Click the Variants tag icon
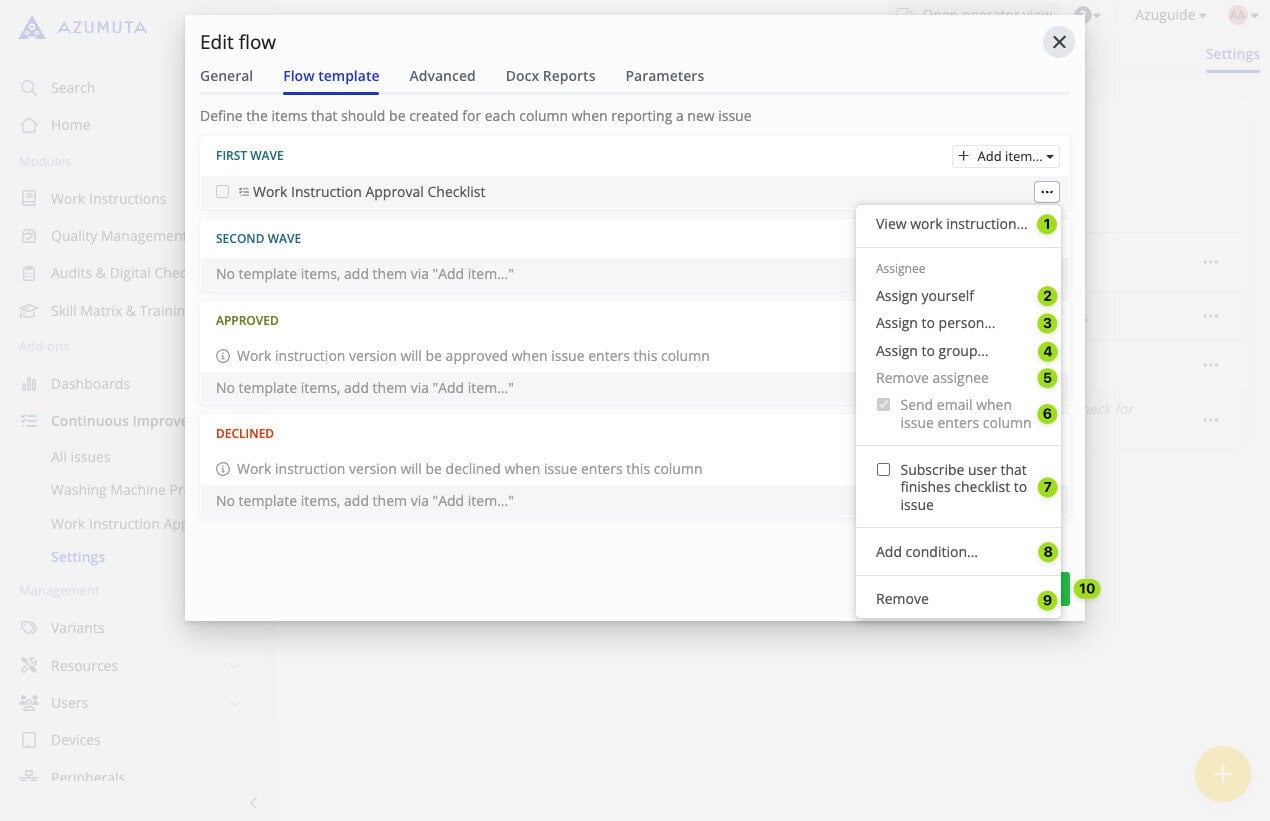Image resolution: width=1270 pixels, height=821 pixels. 29,628
